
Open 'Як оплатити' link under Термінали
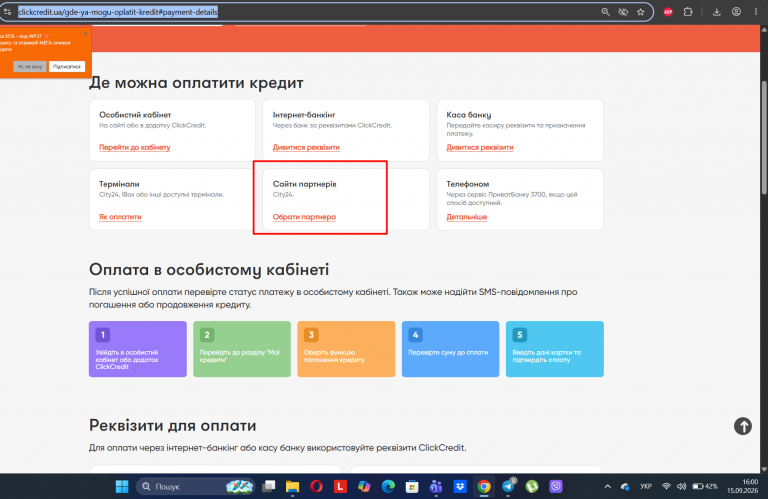pyautogui.click(x=120, y=217)
